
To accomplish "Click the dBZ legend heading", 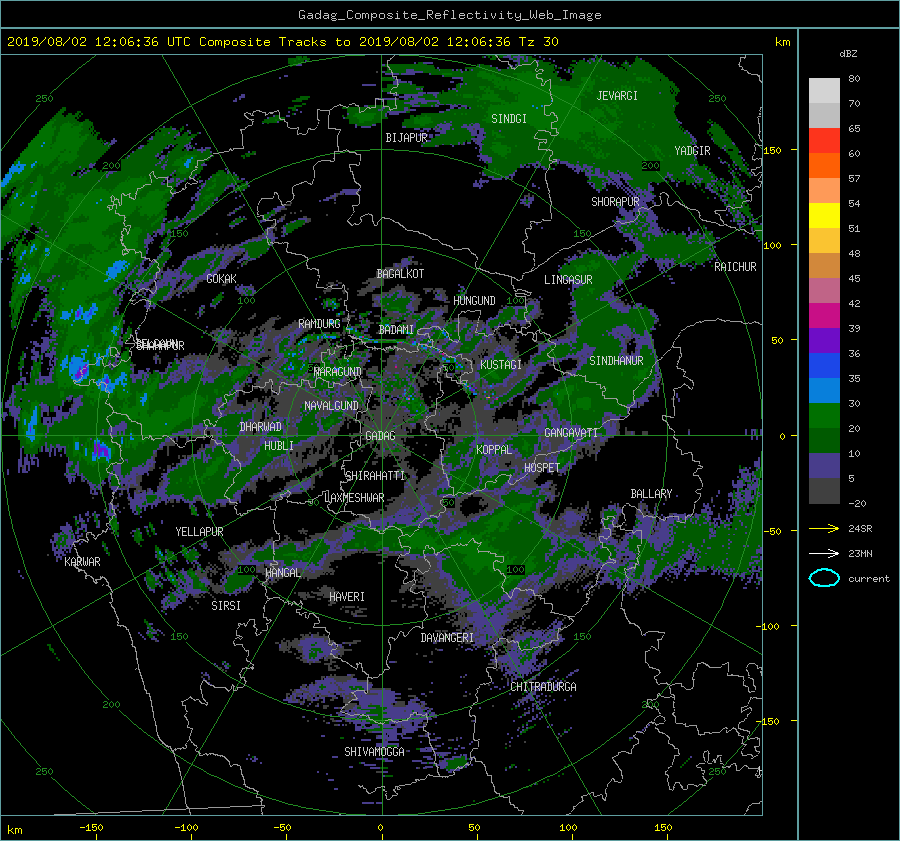I will tap(848, 53).
